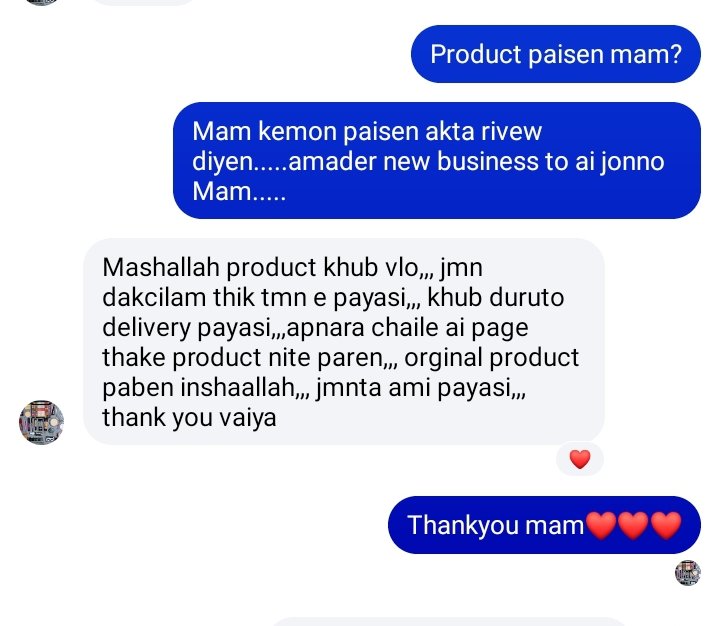Tap the partially visible avatar at top left
720x626 pixels.
tap(41, 2)
